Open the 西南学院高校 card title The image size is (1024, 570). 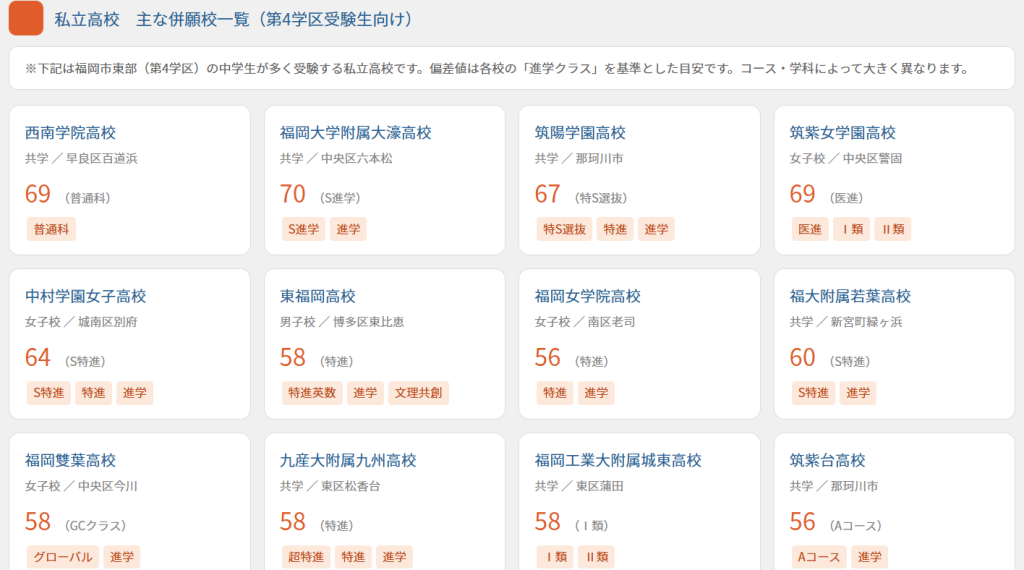[71, 133]
